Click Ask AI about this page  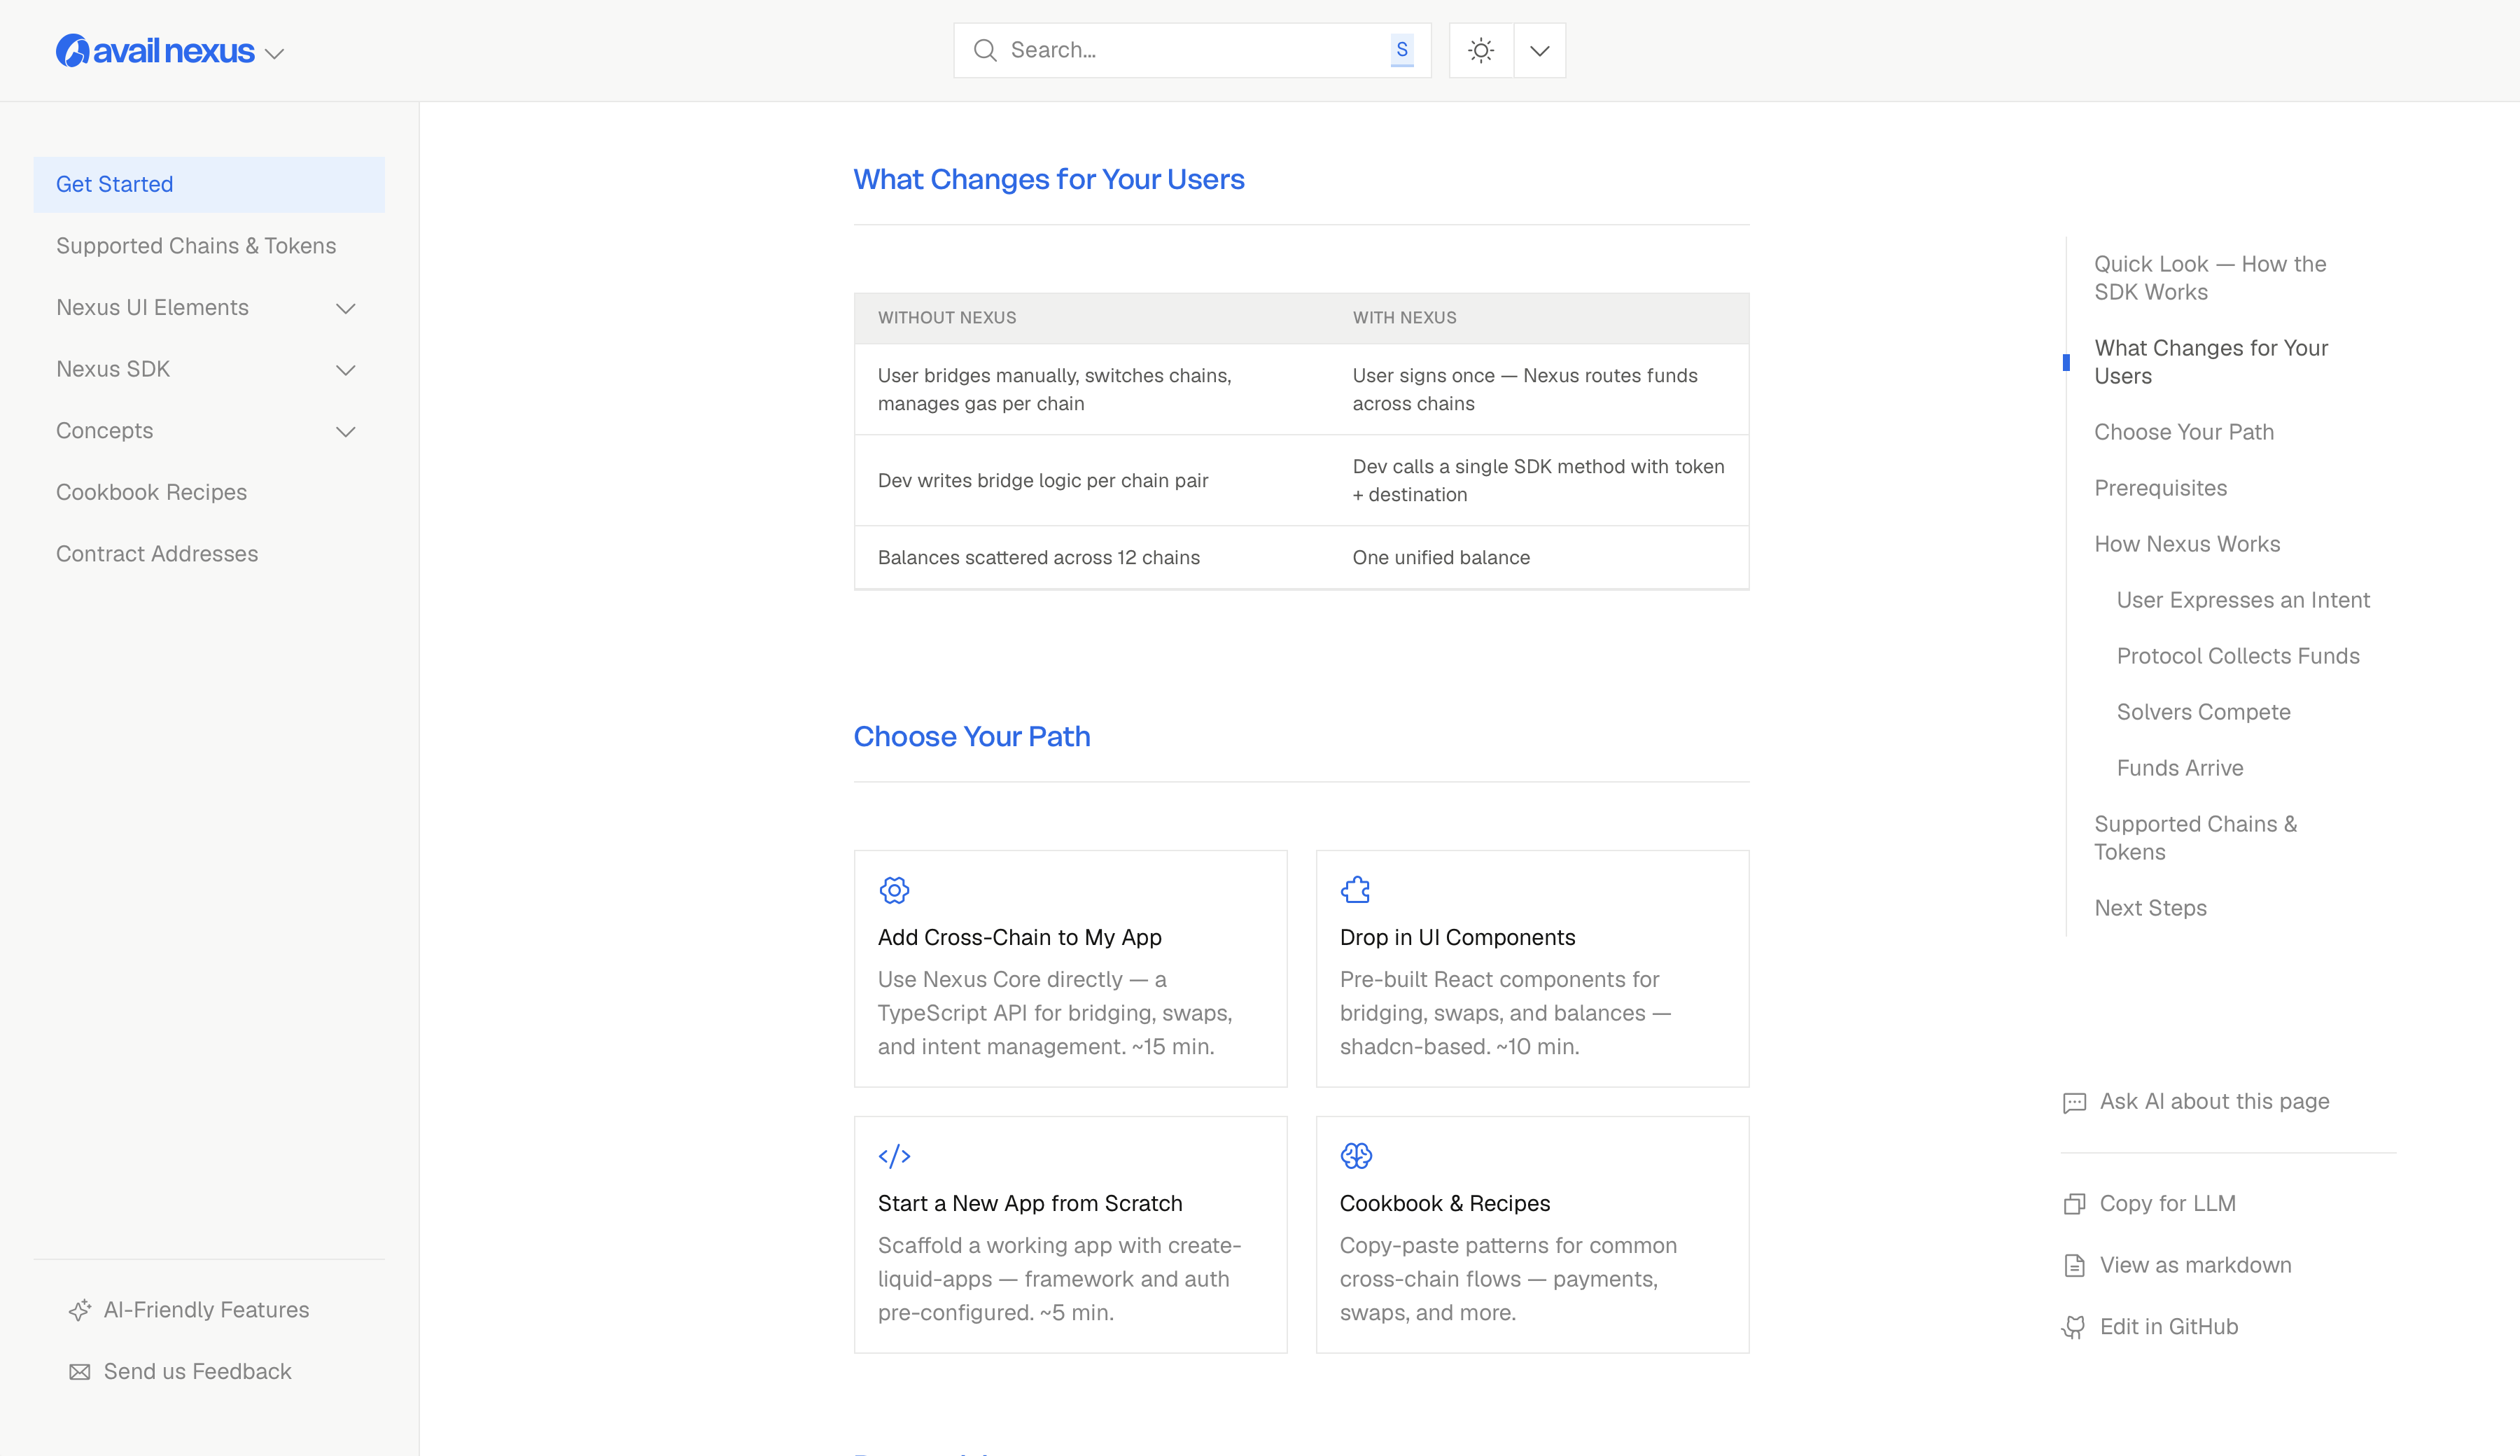2214,1101
